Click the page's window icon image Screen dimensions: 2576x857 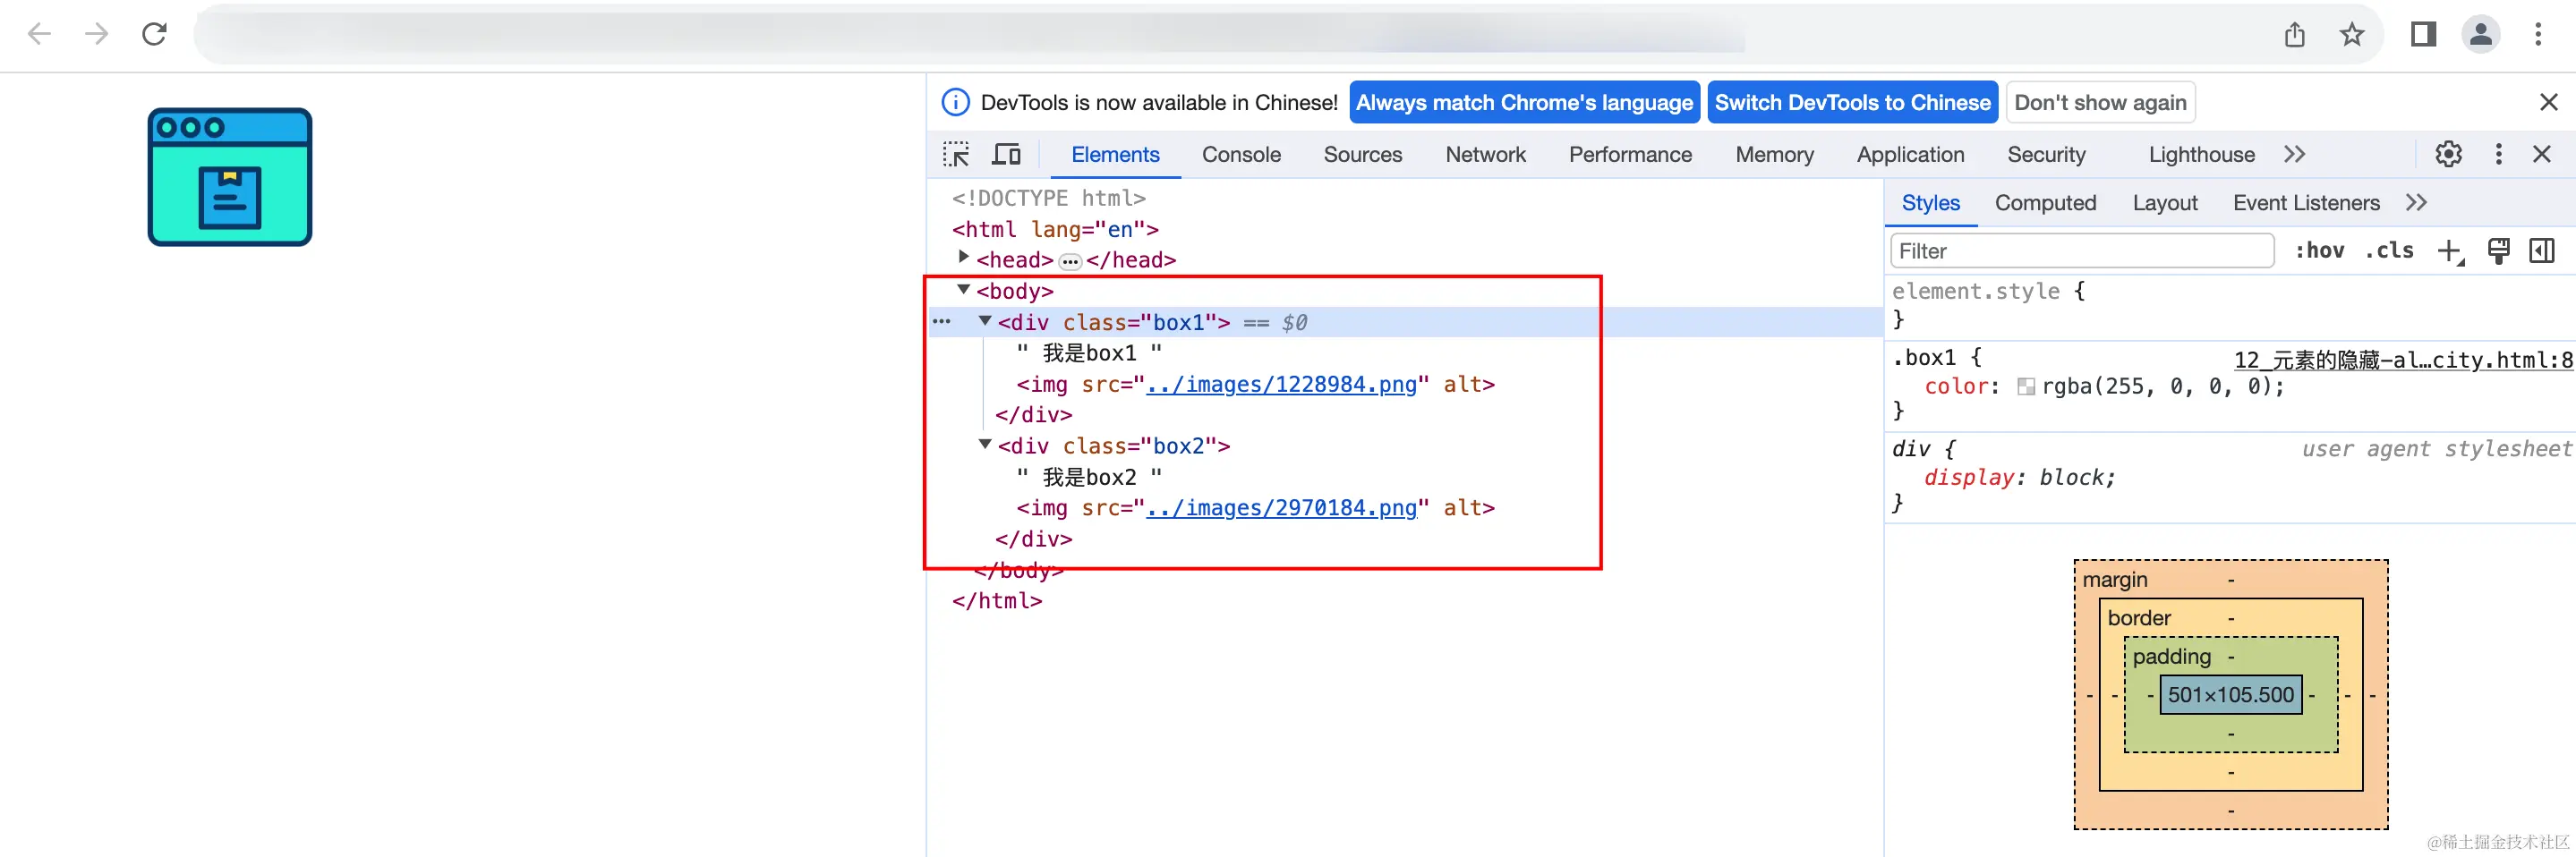230,177
